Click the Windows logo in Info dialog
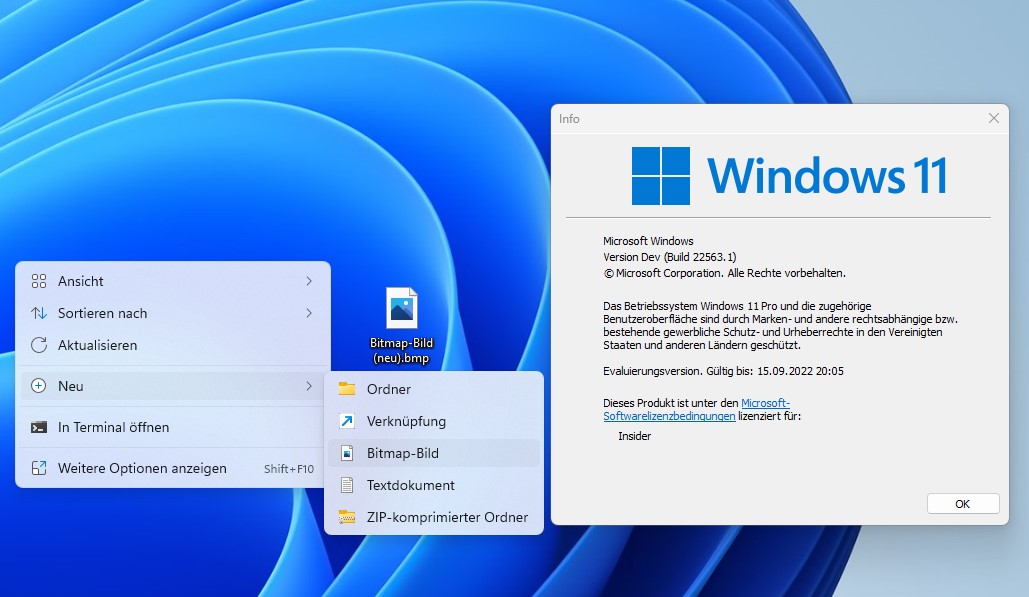Screen dimensions: 1029x597 coord(660,176)
